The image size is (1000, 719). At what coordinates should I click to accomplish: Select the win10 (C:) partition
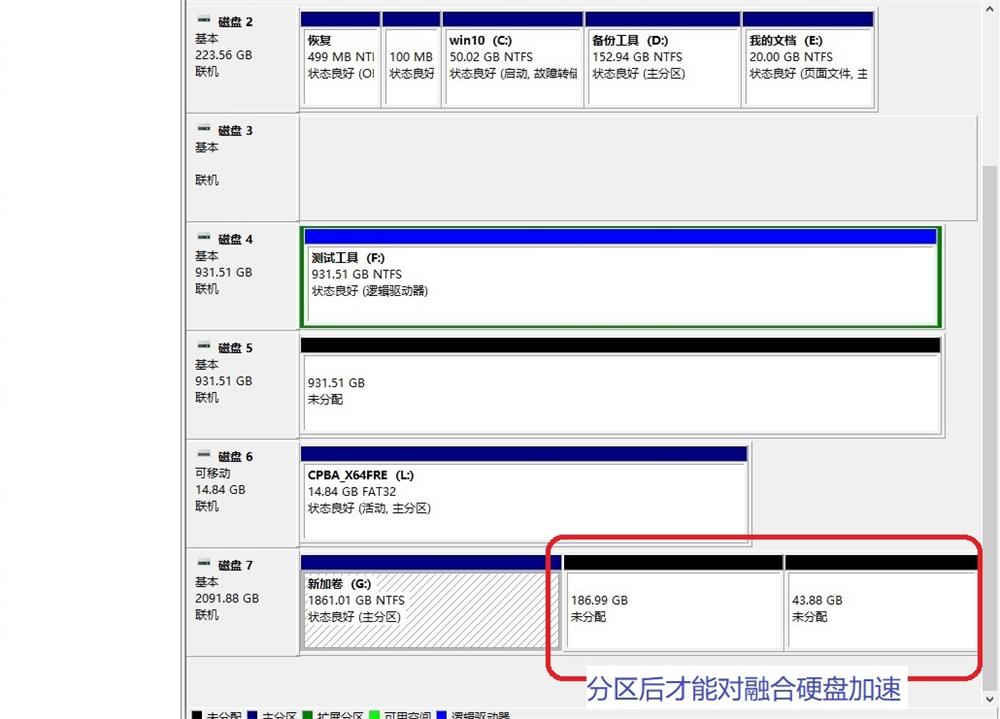(x=513, y=60)
